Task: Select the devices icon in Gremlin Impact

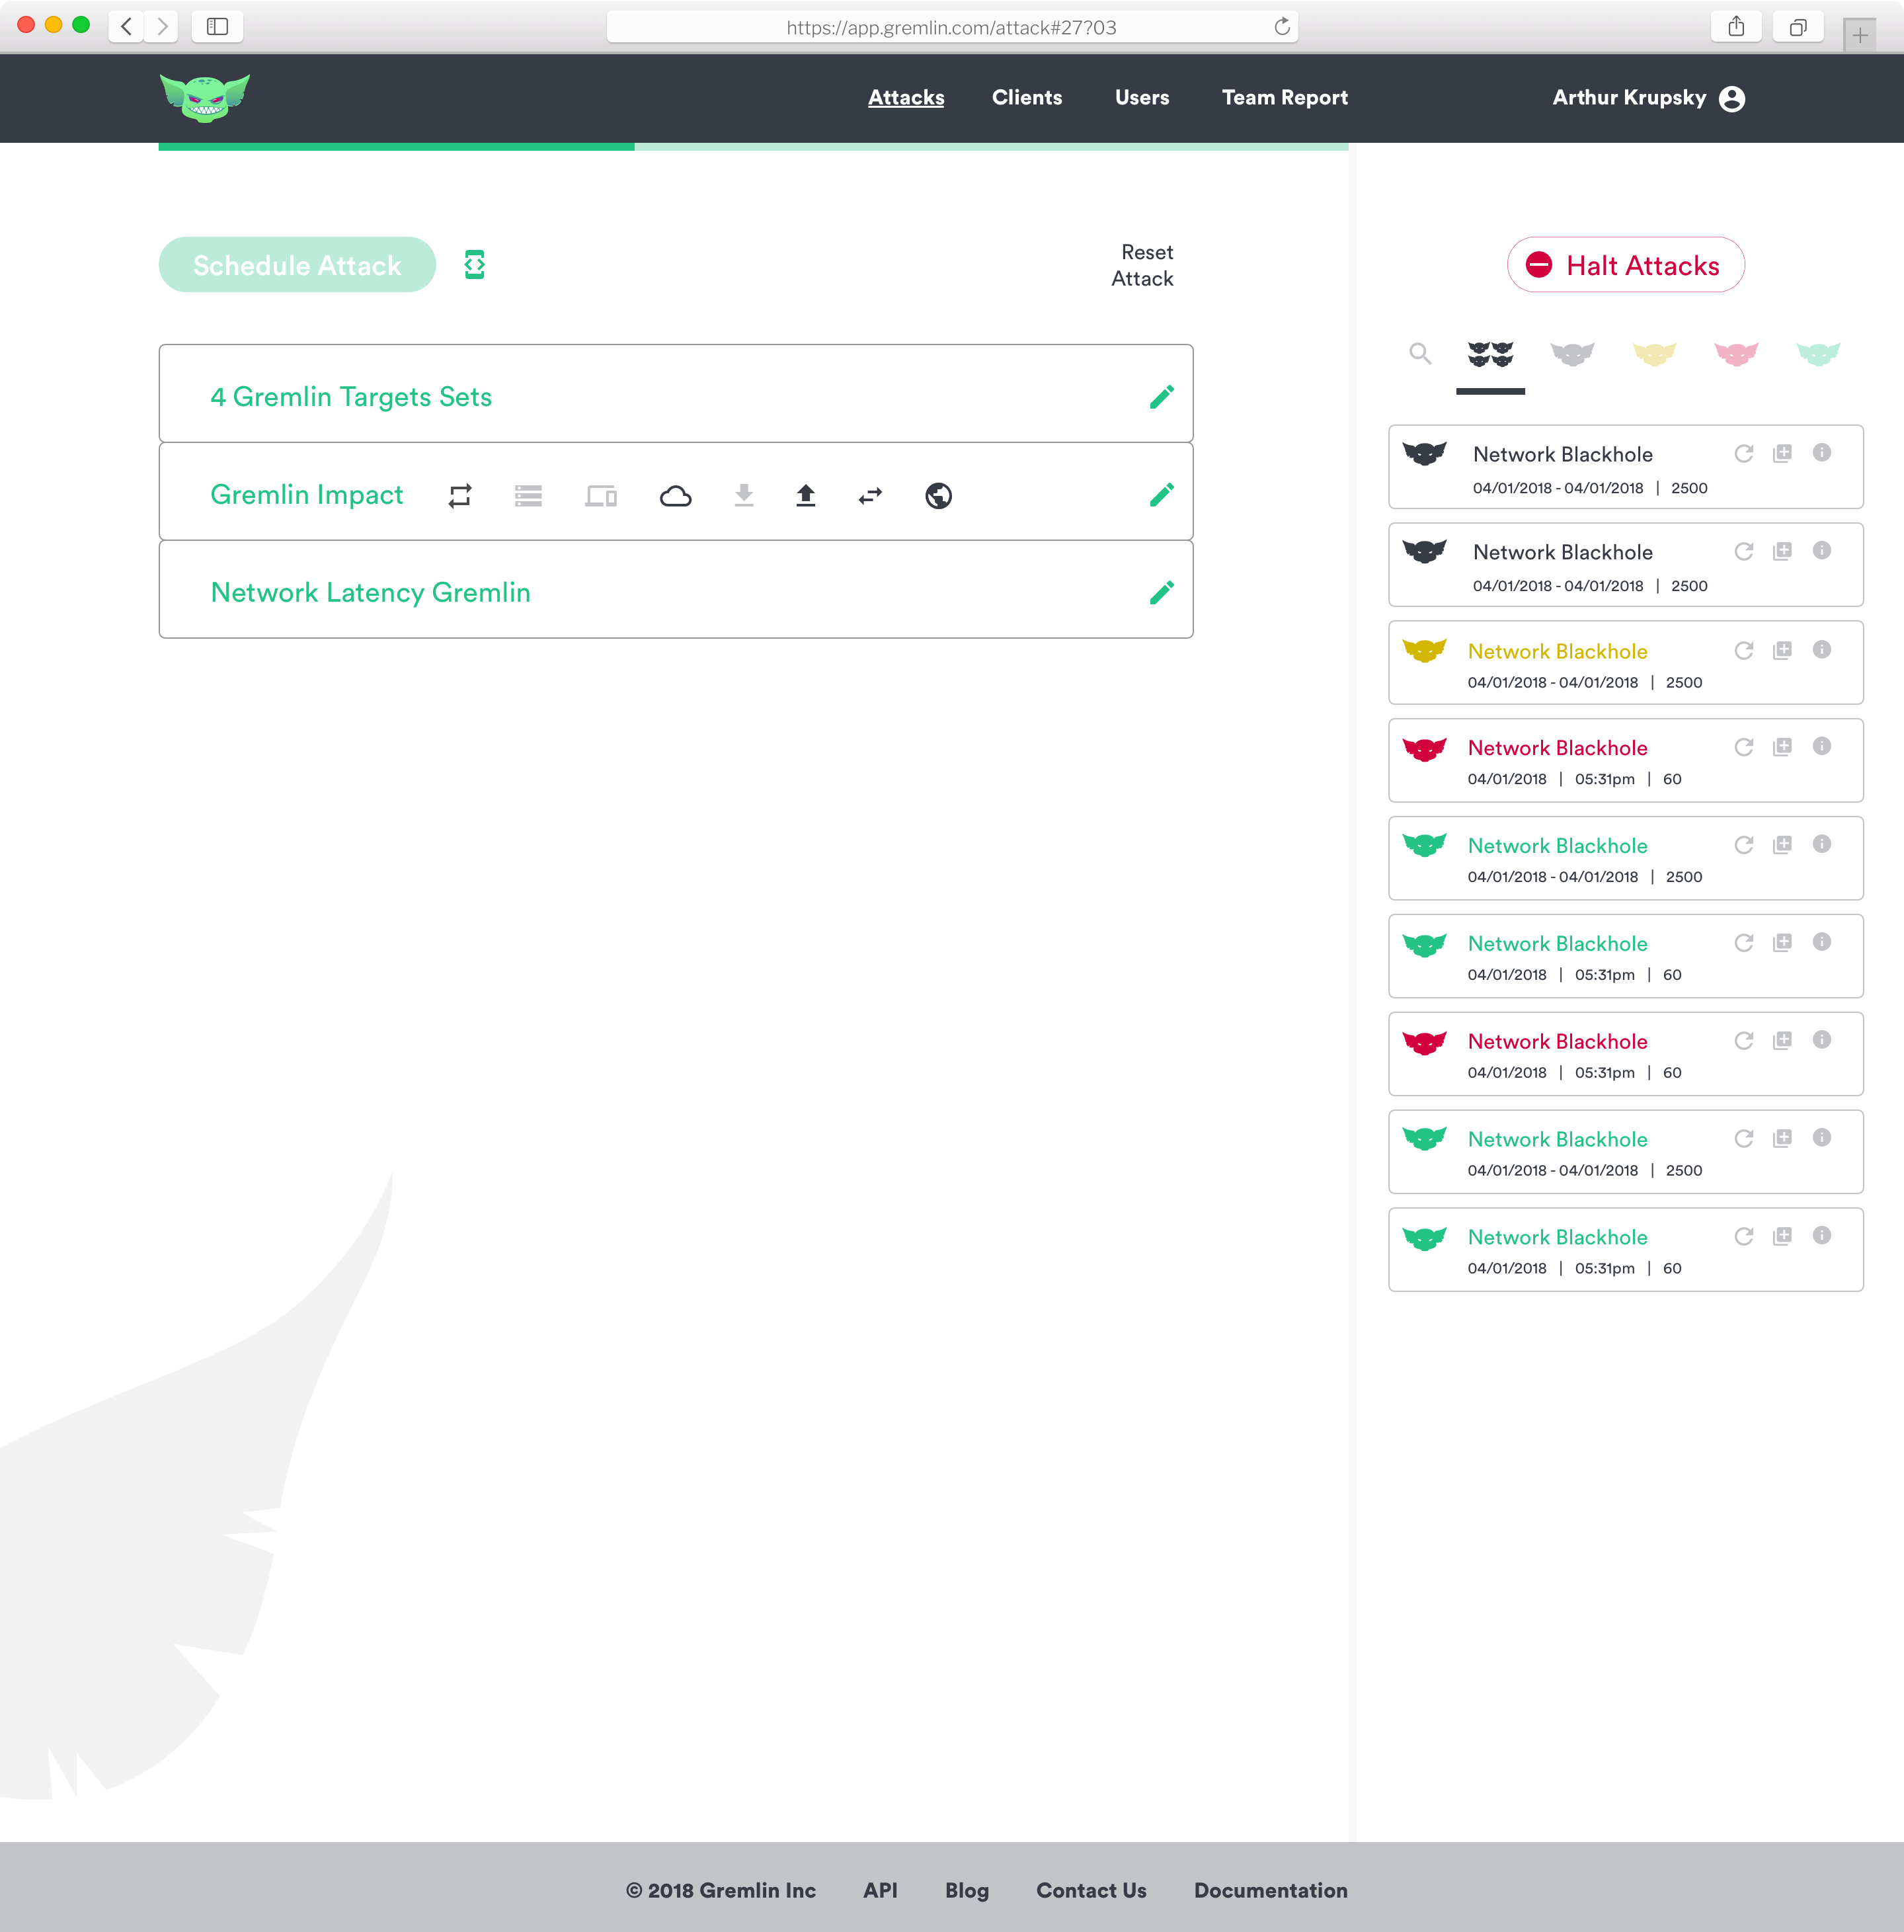Action: 601,496
